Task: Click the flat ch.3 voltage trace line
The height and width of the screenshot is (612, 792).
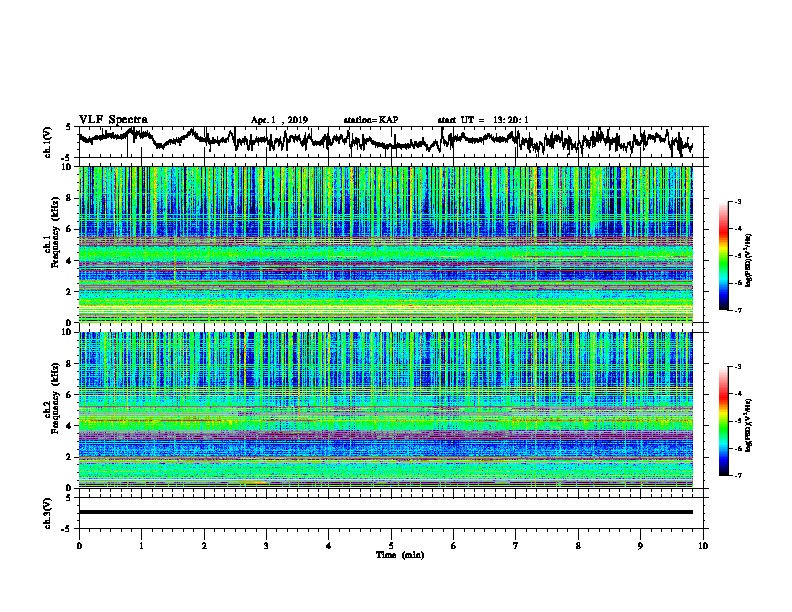Action: [385, 512]
